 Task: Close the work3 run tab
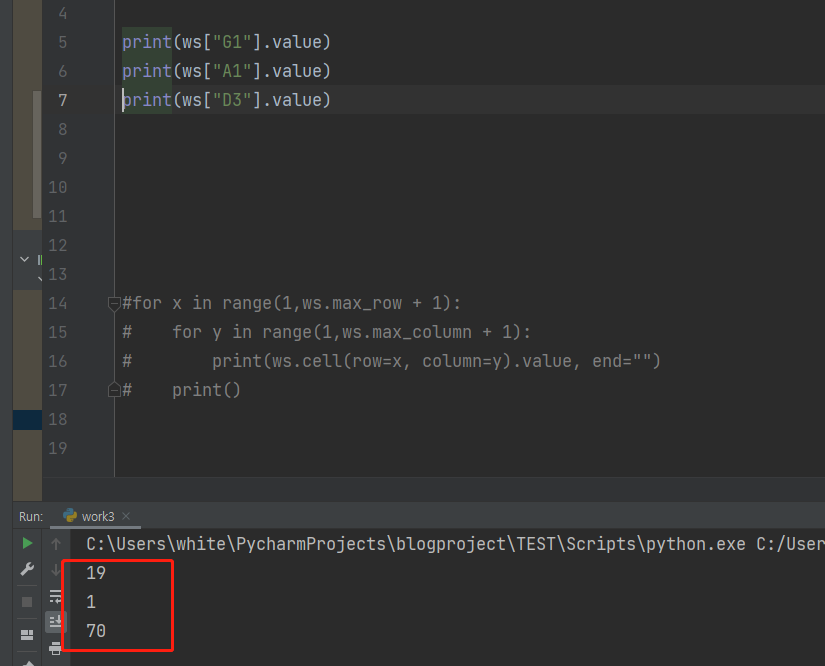pos(126,516)
